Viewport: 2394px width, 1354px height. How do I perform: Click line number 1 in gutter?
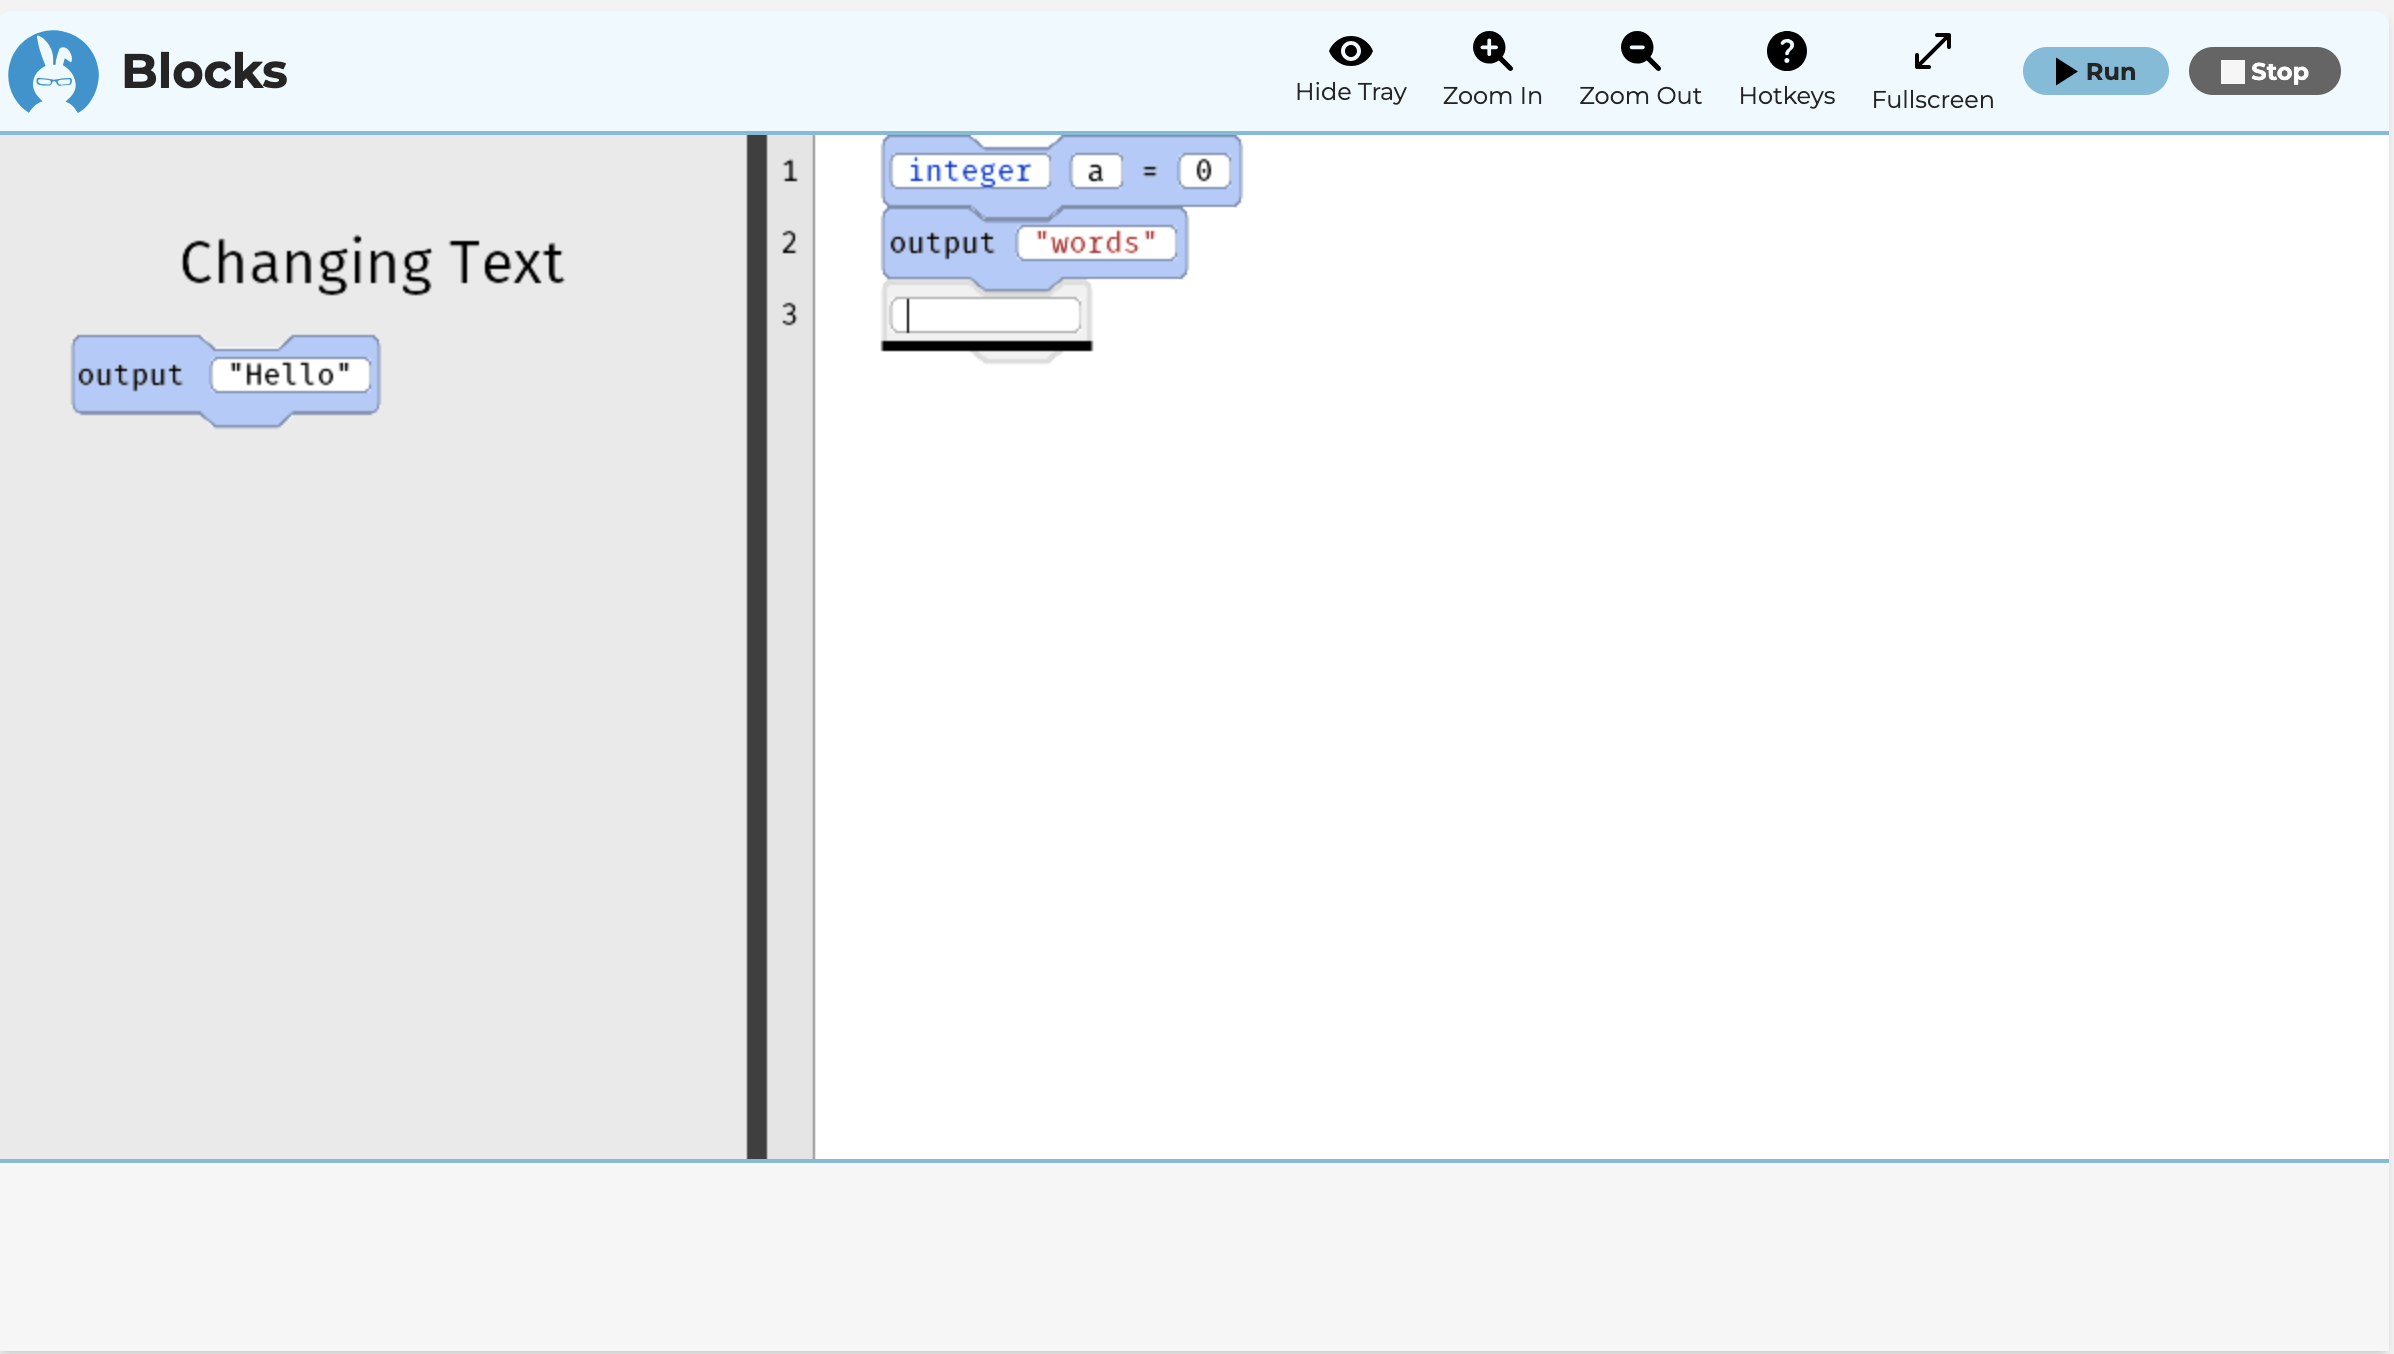pos(790,171)
